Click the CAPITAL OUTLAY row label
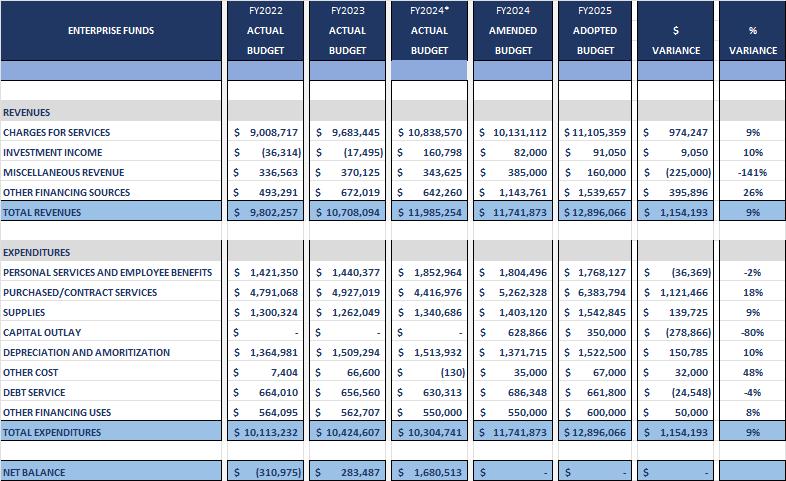The height and width of the screenshot is (481, 786). pyautogui.click(x=42, y=333)
